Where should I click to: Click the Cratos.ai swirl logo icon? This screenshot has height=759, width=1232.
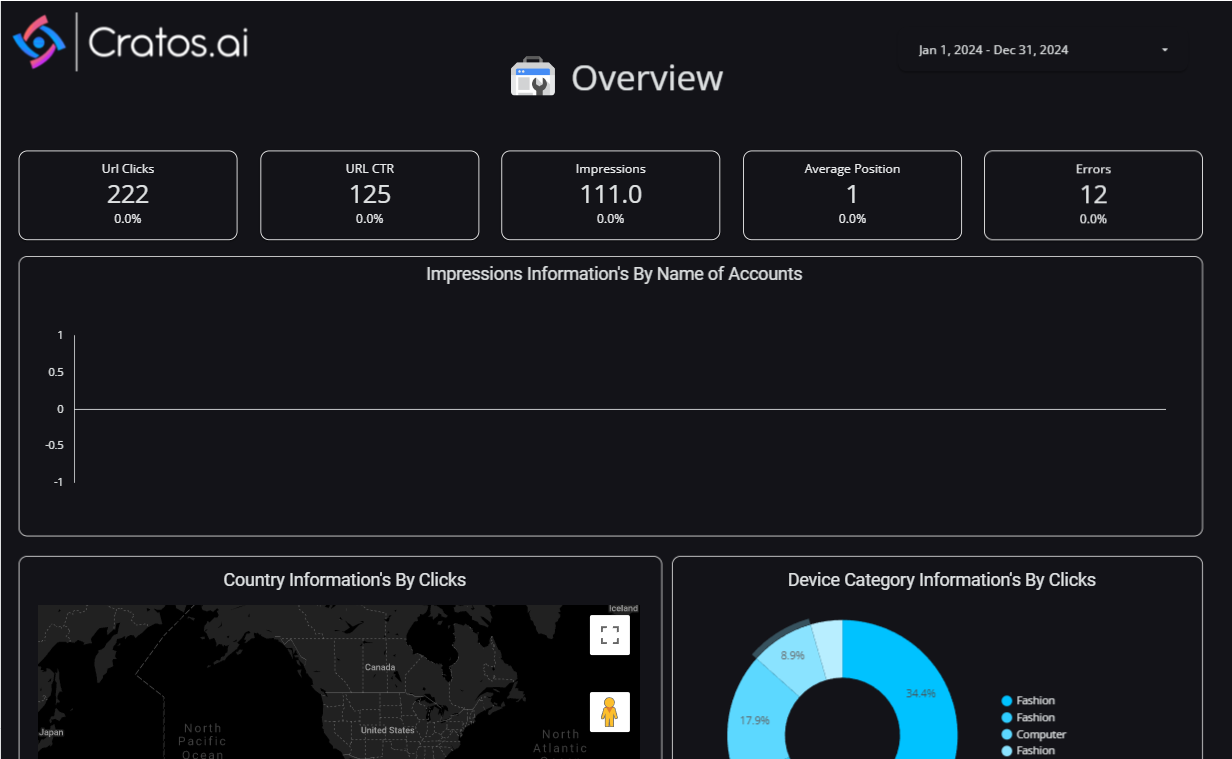click(x=39, y=42)
